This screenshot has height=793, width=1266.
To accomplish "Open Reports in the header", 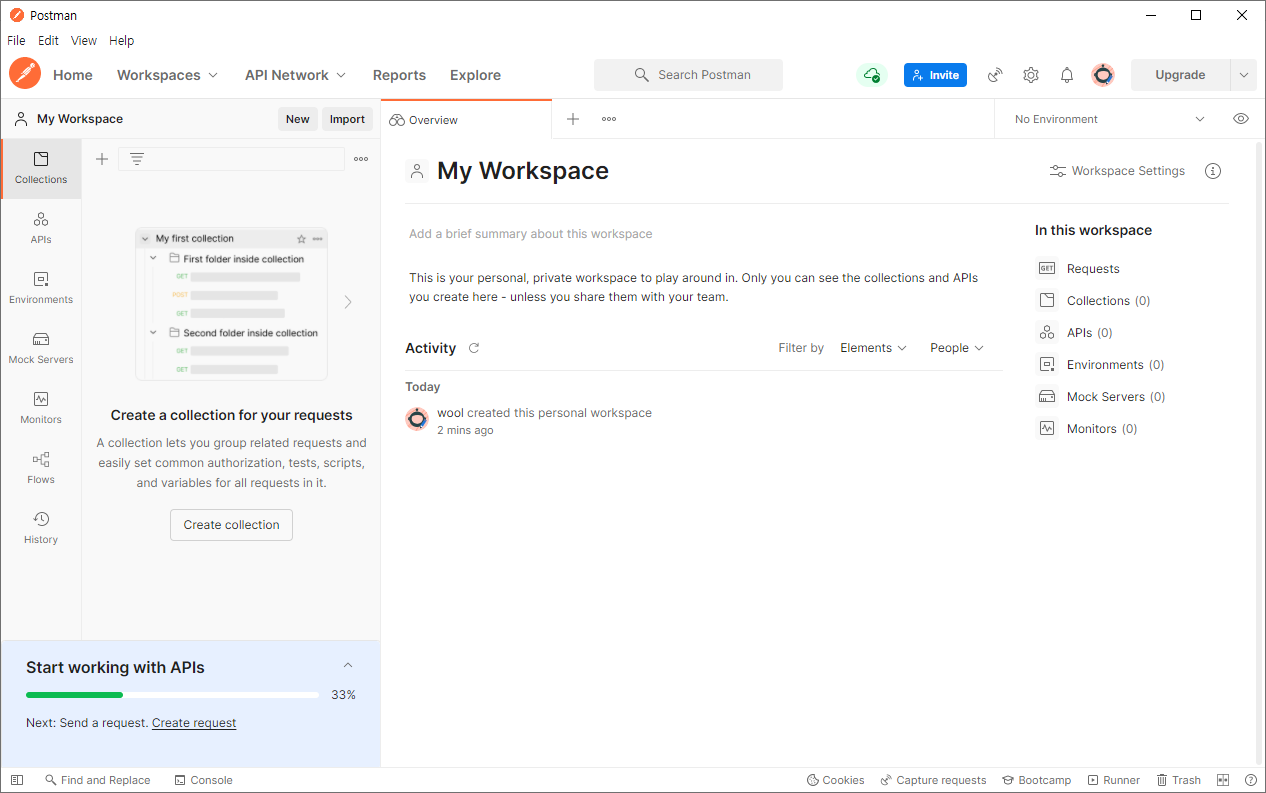I will pos(399,75).
